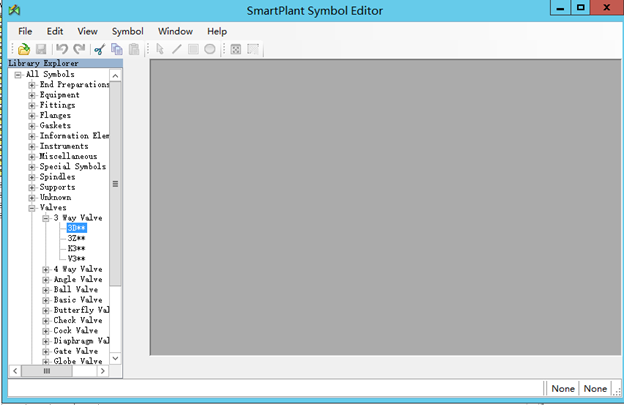Open the Symbol menu
Viewport: 624px width, 405px height.
click(x=127, y=31)
